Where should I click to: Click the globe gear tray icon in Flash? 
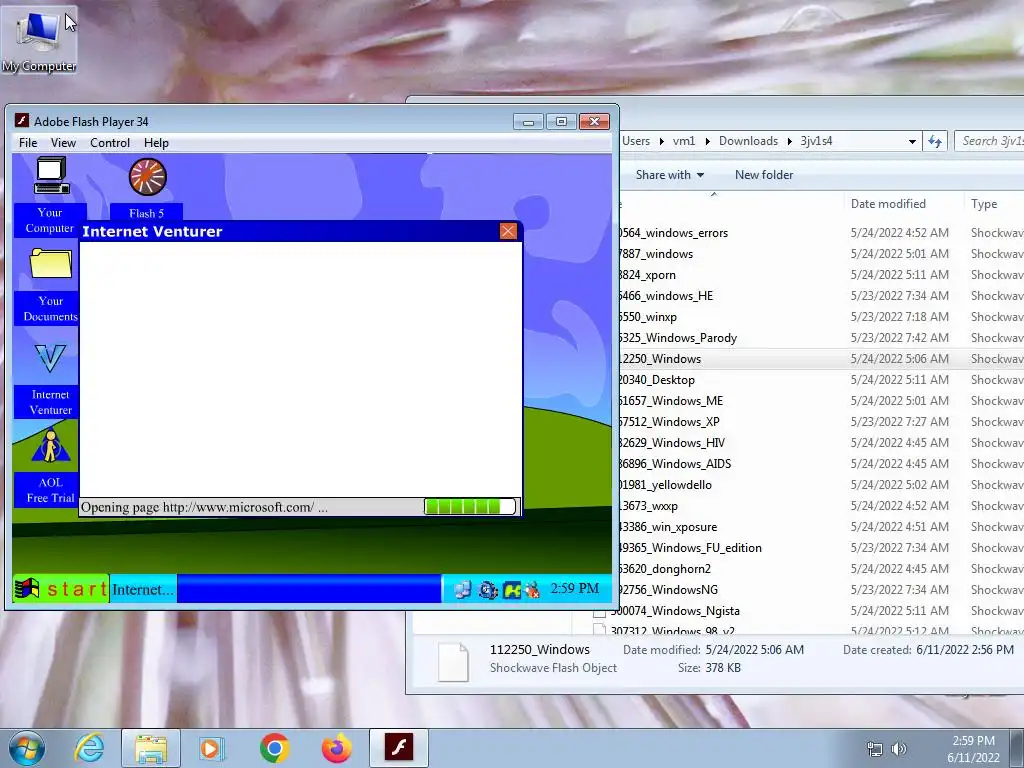tap(488, 590)
